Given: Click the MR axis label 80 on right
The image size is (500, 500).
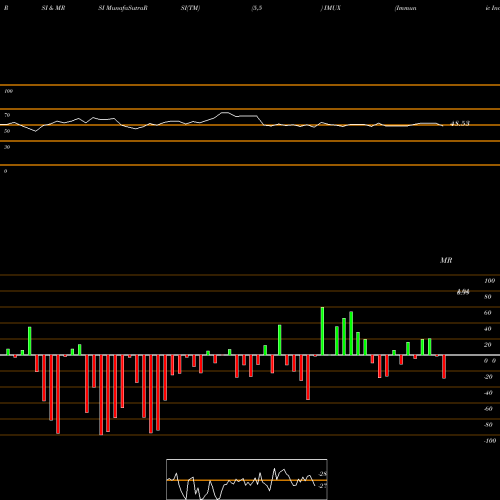Looking at the screenshot, I should click(487, 297).
